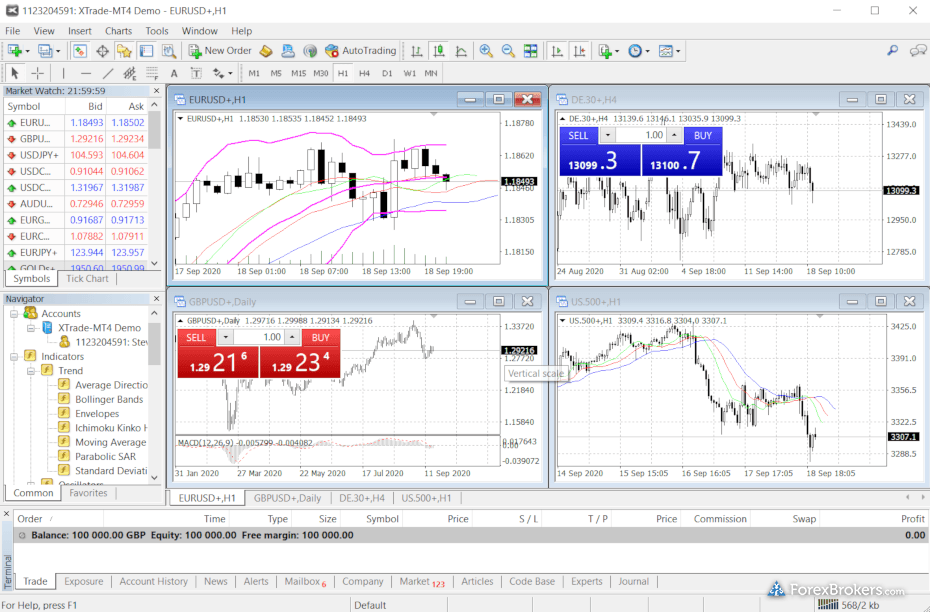
Task: Toggle the Terminal window icon
Action: coord(146,51)
